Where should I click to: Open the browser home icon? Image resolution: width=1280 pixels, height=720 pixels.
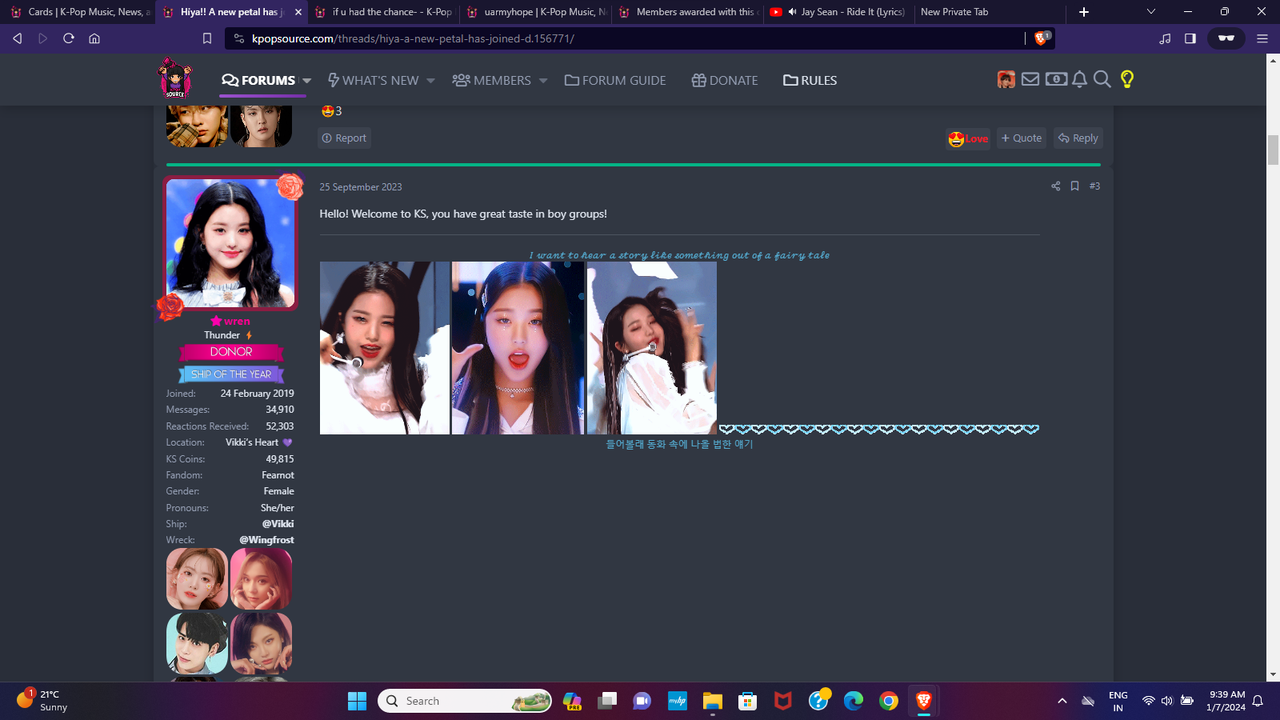click(94, 38)
